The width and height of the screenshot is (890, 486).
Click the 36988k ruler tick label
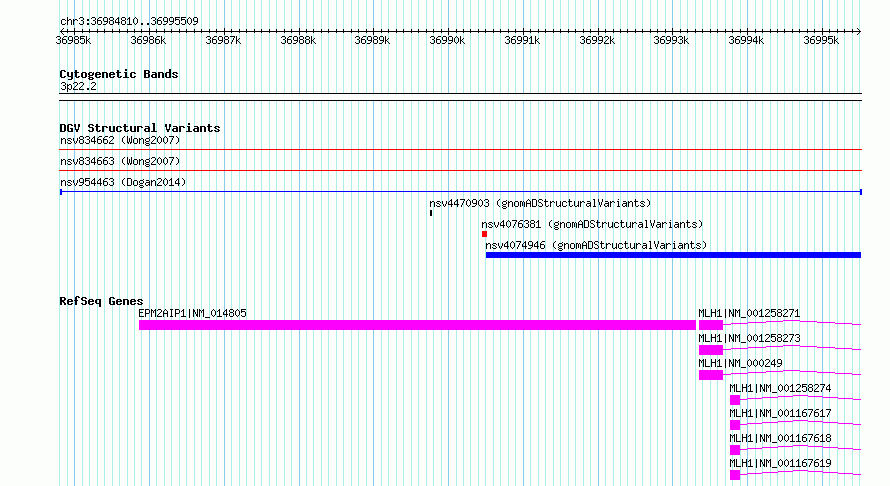click(x=298, y=40)
